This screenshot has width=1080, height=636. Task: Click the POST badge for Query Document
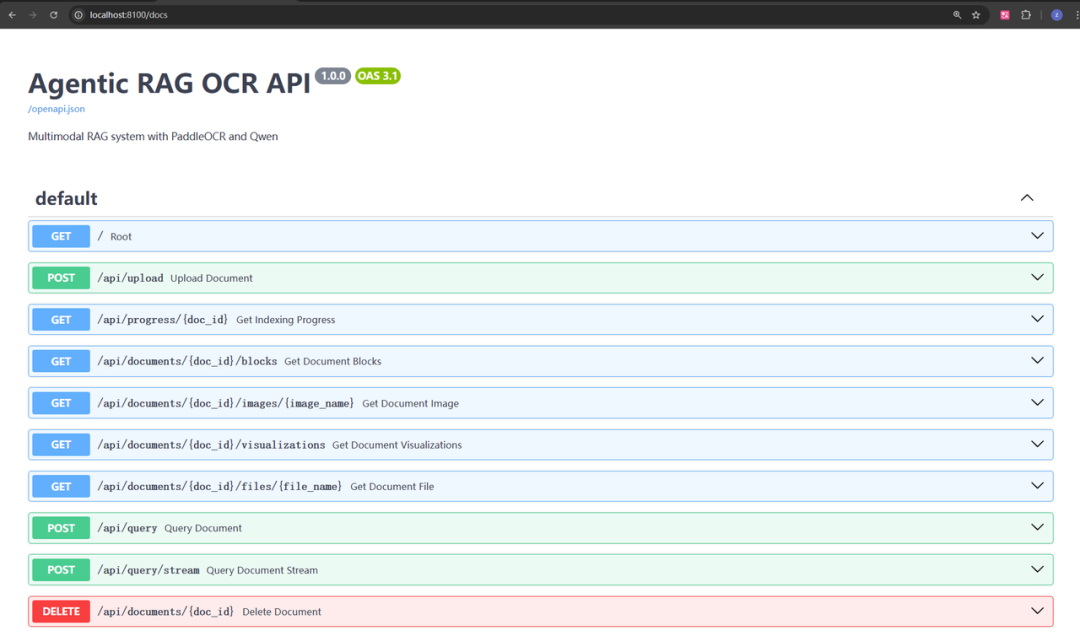coord(61,528)
